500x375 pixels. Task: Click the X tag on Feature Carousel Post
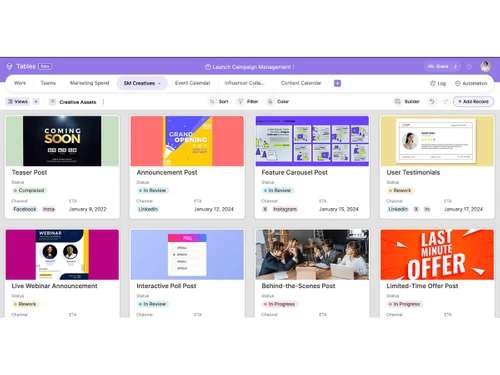[x=265, y=209]
